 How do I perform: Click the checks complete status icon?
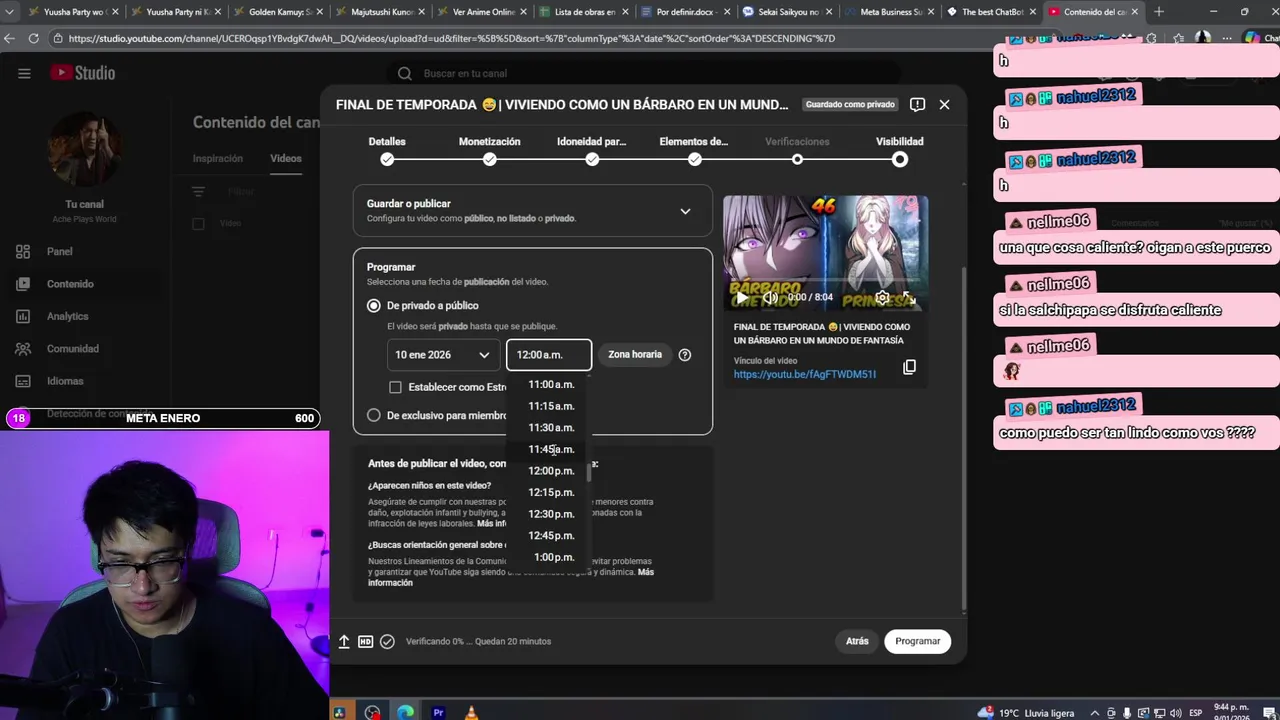click(x=387, y=641)
